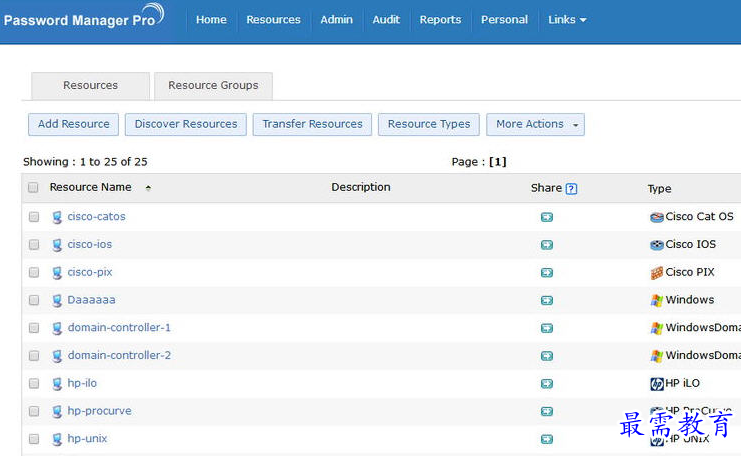Check the box for cisco-ios
This screenshot has width=741, height=456.
(x=34, y=245)
